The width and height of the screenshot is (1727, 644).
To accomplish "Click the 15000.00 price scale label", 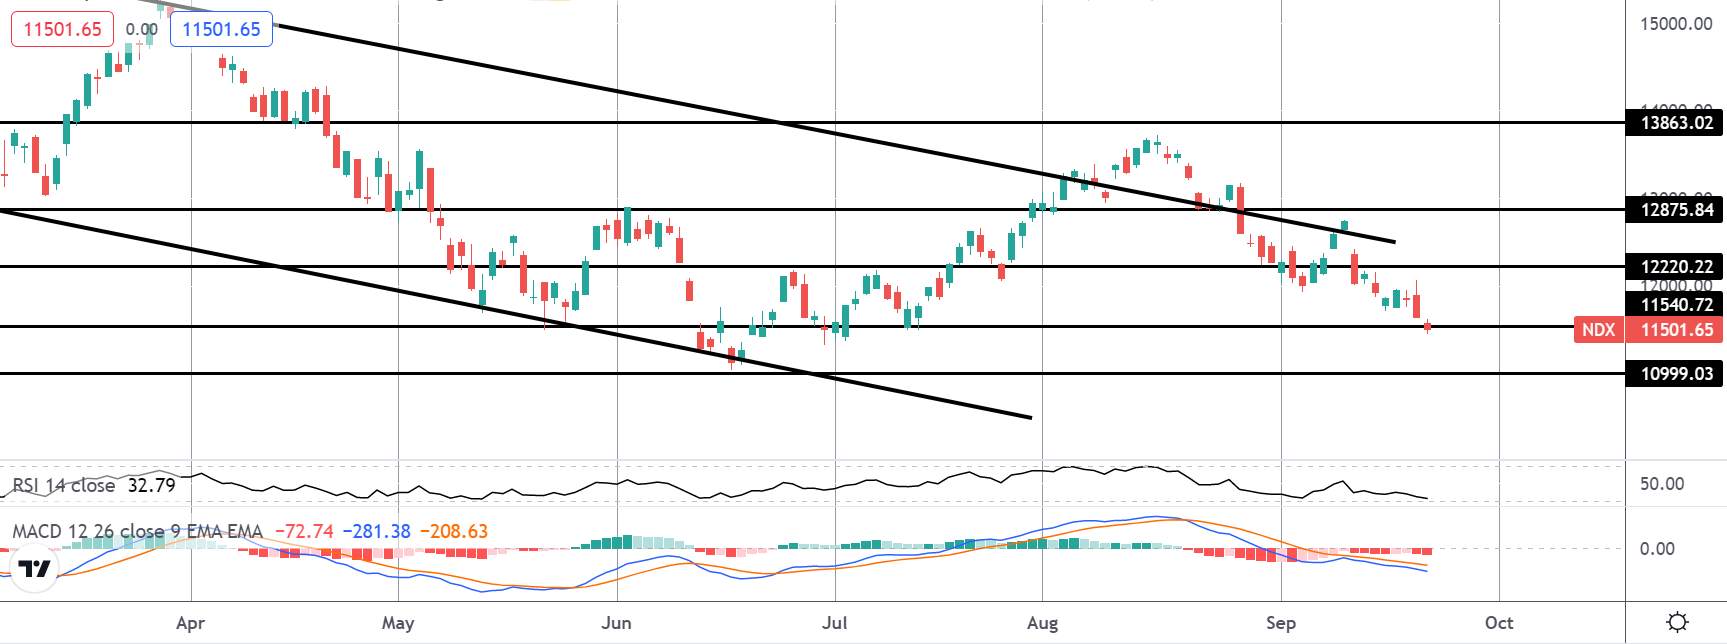I will click(x=1676, y=23).
